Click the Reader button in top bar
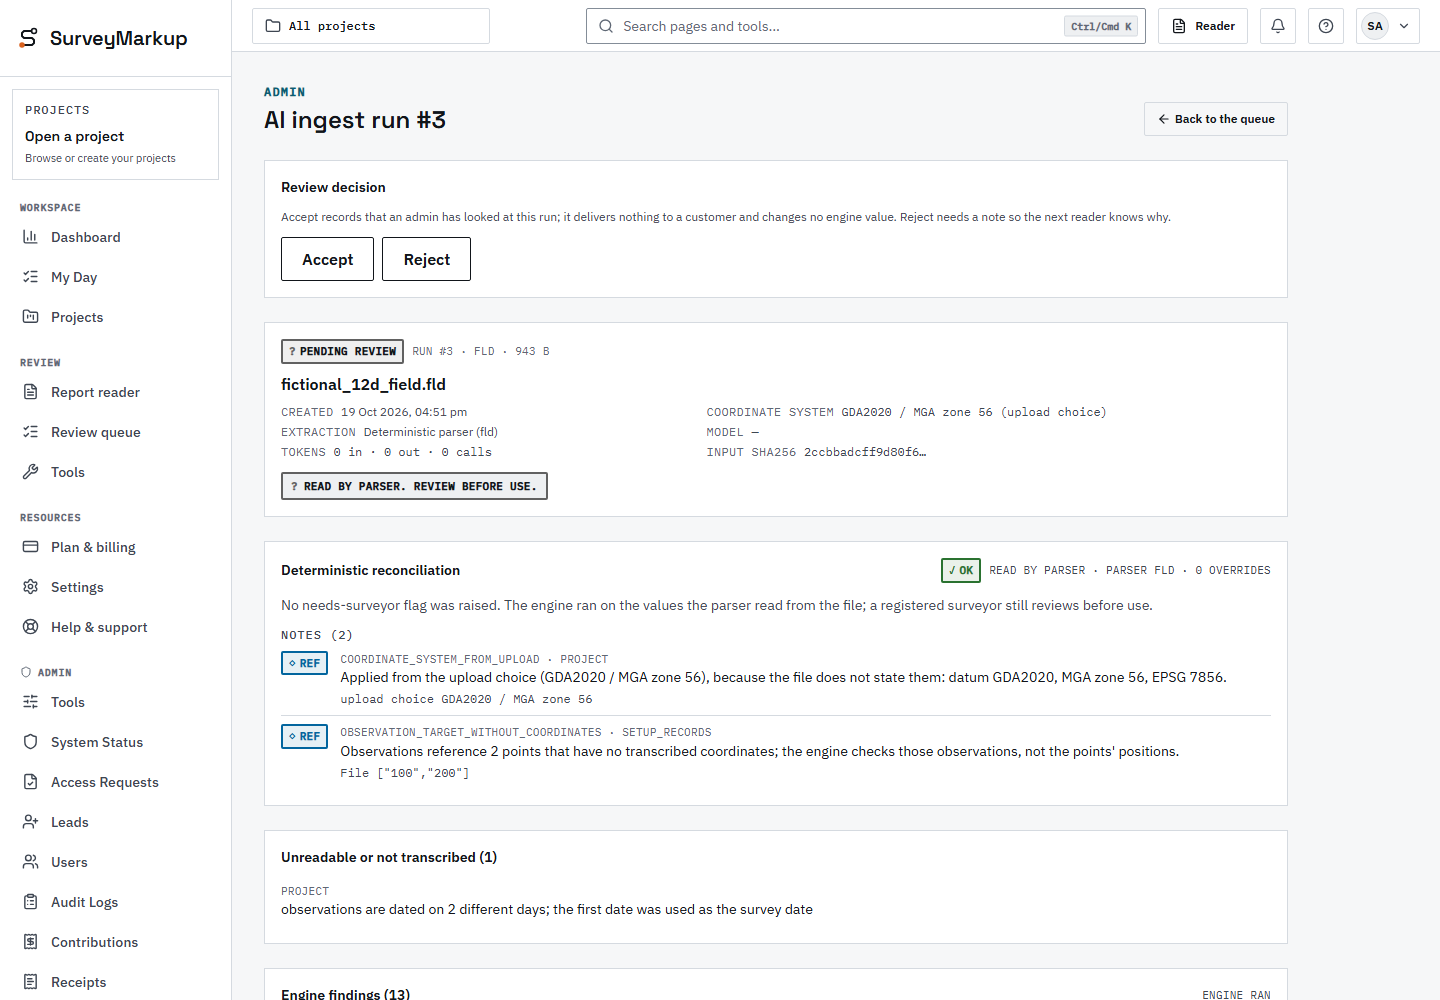The image size is (1440, 1000). point(1203,26)
